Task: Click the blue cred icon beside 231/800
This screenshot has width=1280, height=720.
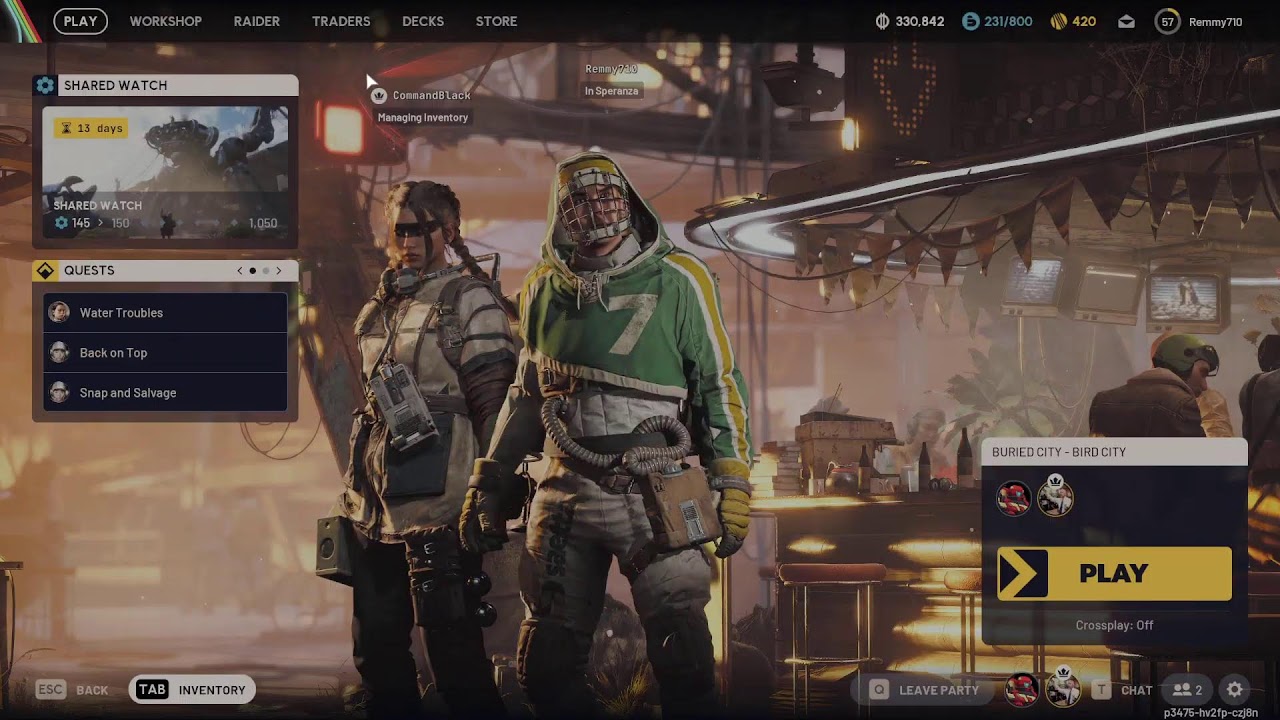Action: pyautogui.click(x=970, y=21)
